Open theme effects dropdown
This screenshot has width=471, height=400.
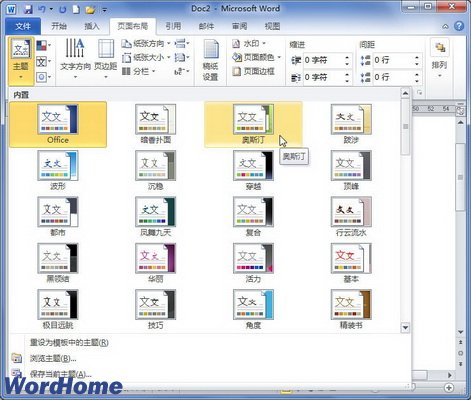pos(44,77)
